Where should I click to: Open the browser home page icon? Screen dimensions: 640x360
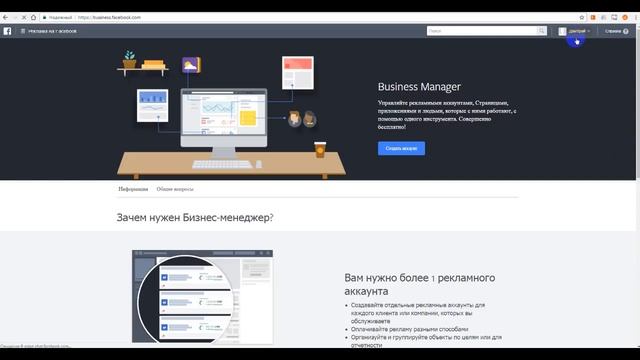point(33,18)
